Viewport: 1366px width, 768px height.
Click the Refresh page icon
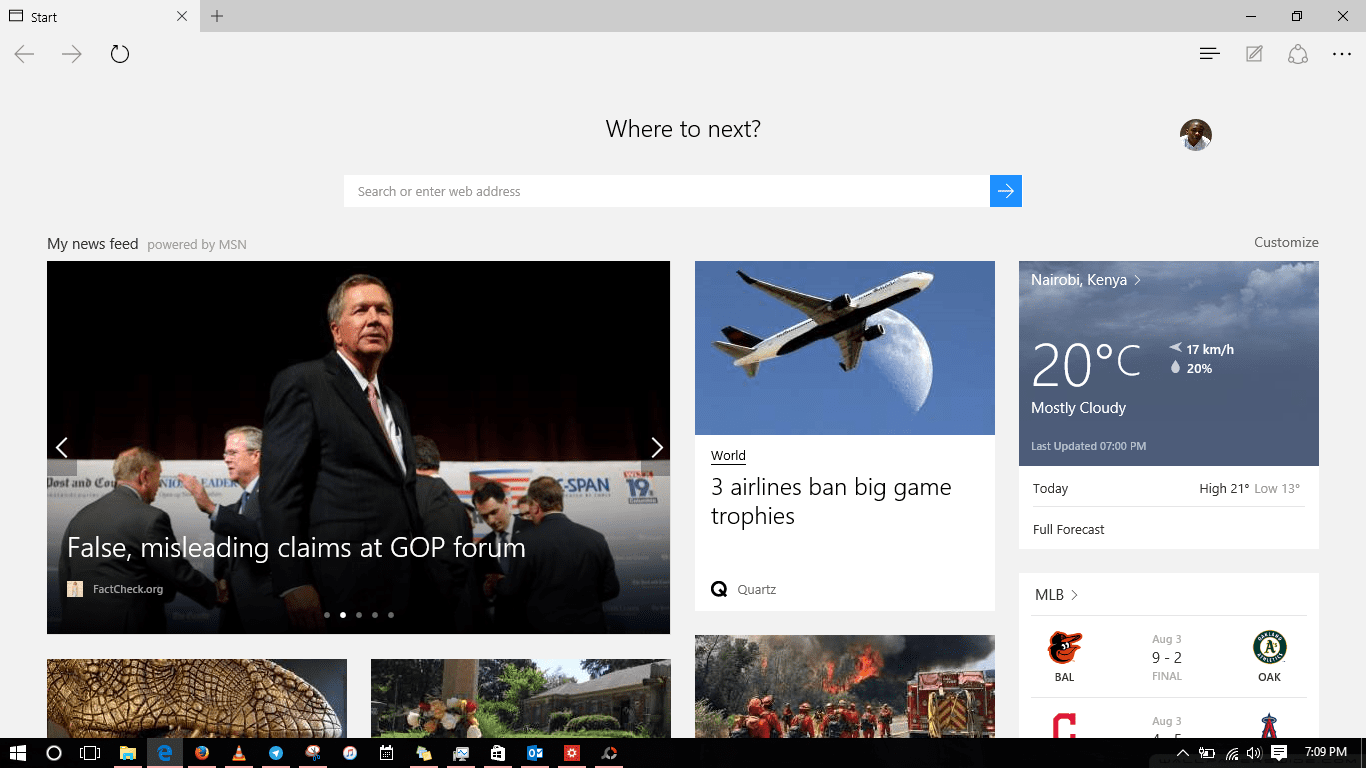pos(120,54)
